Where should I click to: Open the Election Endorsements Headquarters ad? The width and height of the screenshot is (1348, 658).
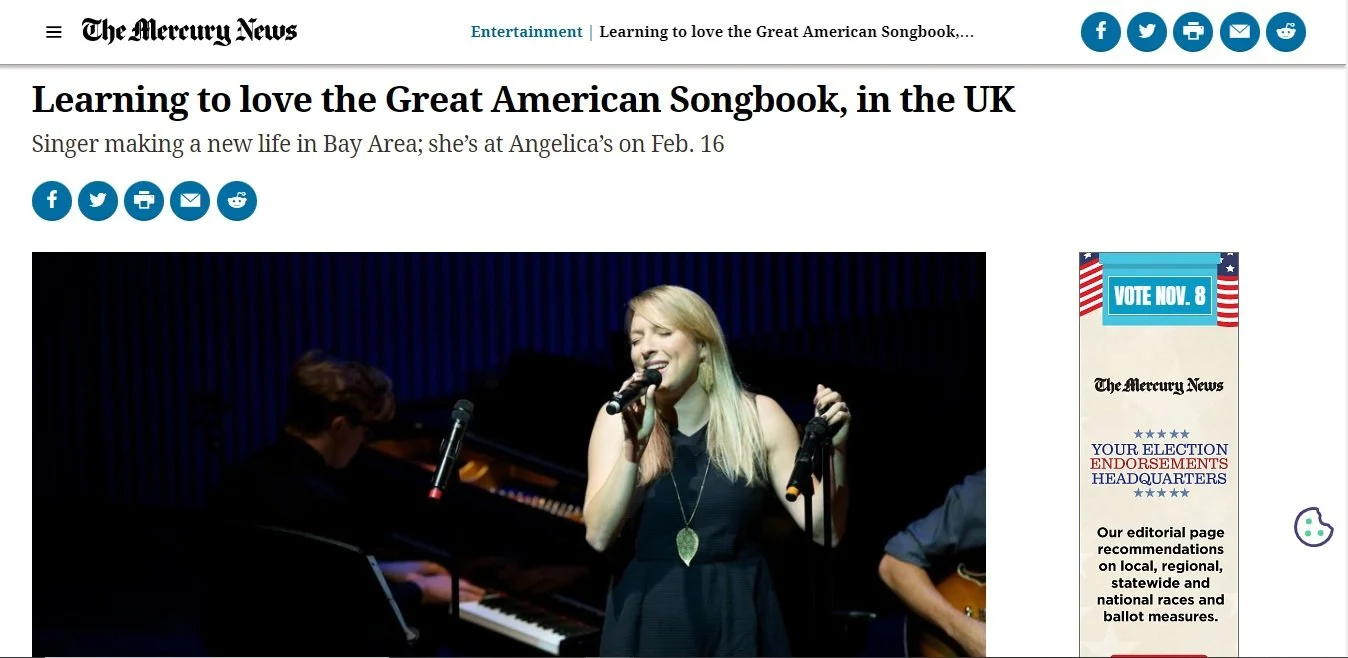pos(1159,464)
